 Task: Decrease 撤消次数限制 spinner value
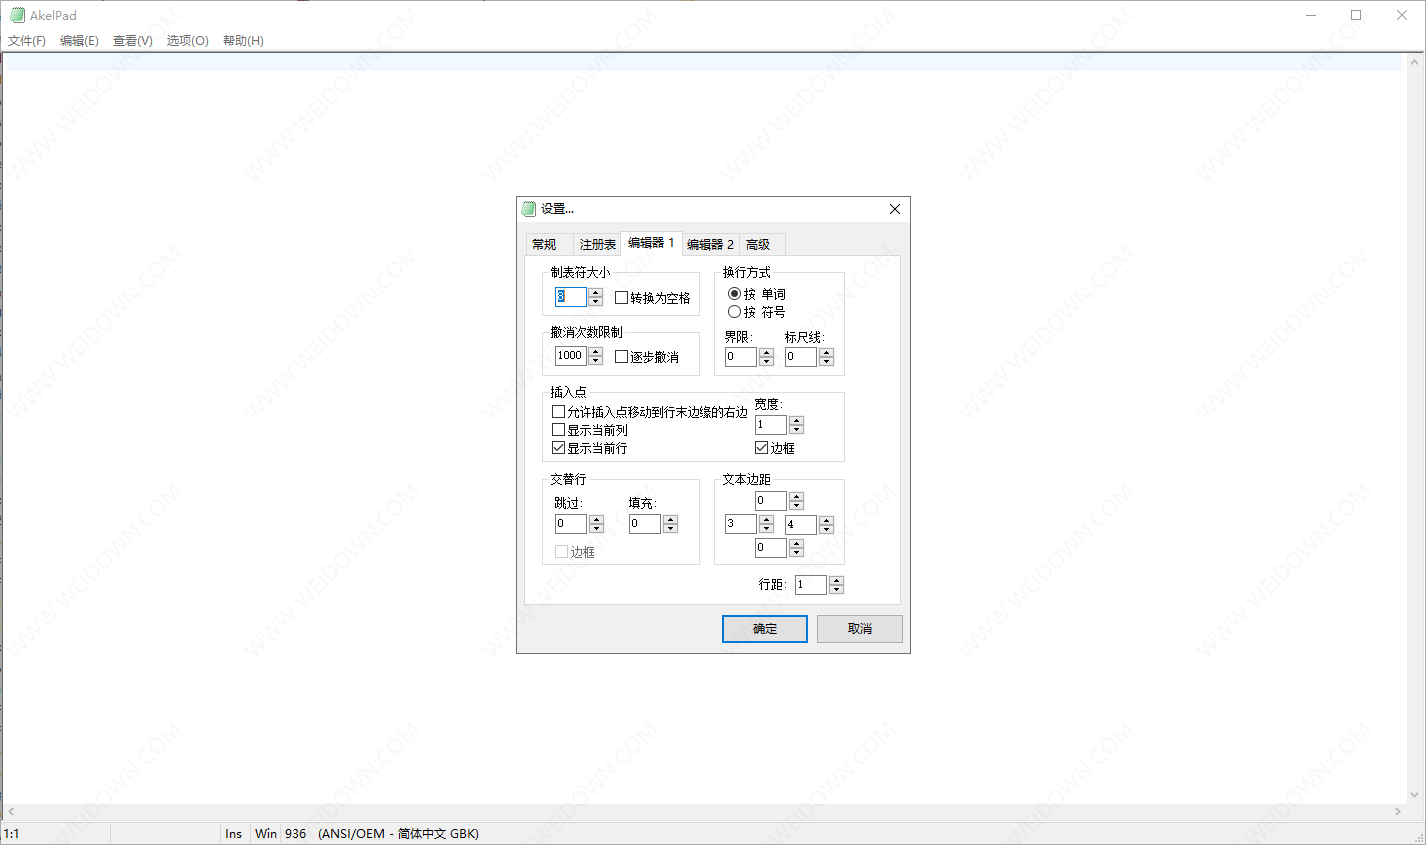tap(596, 361)
